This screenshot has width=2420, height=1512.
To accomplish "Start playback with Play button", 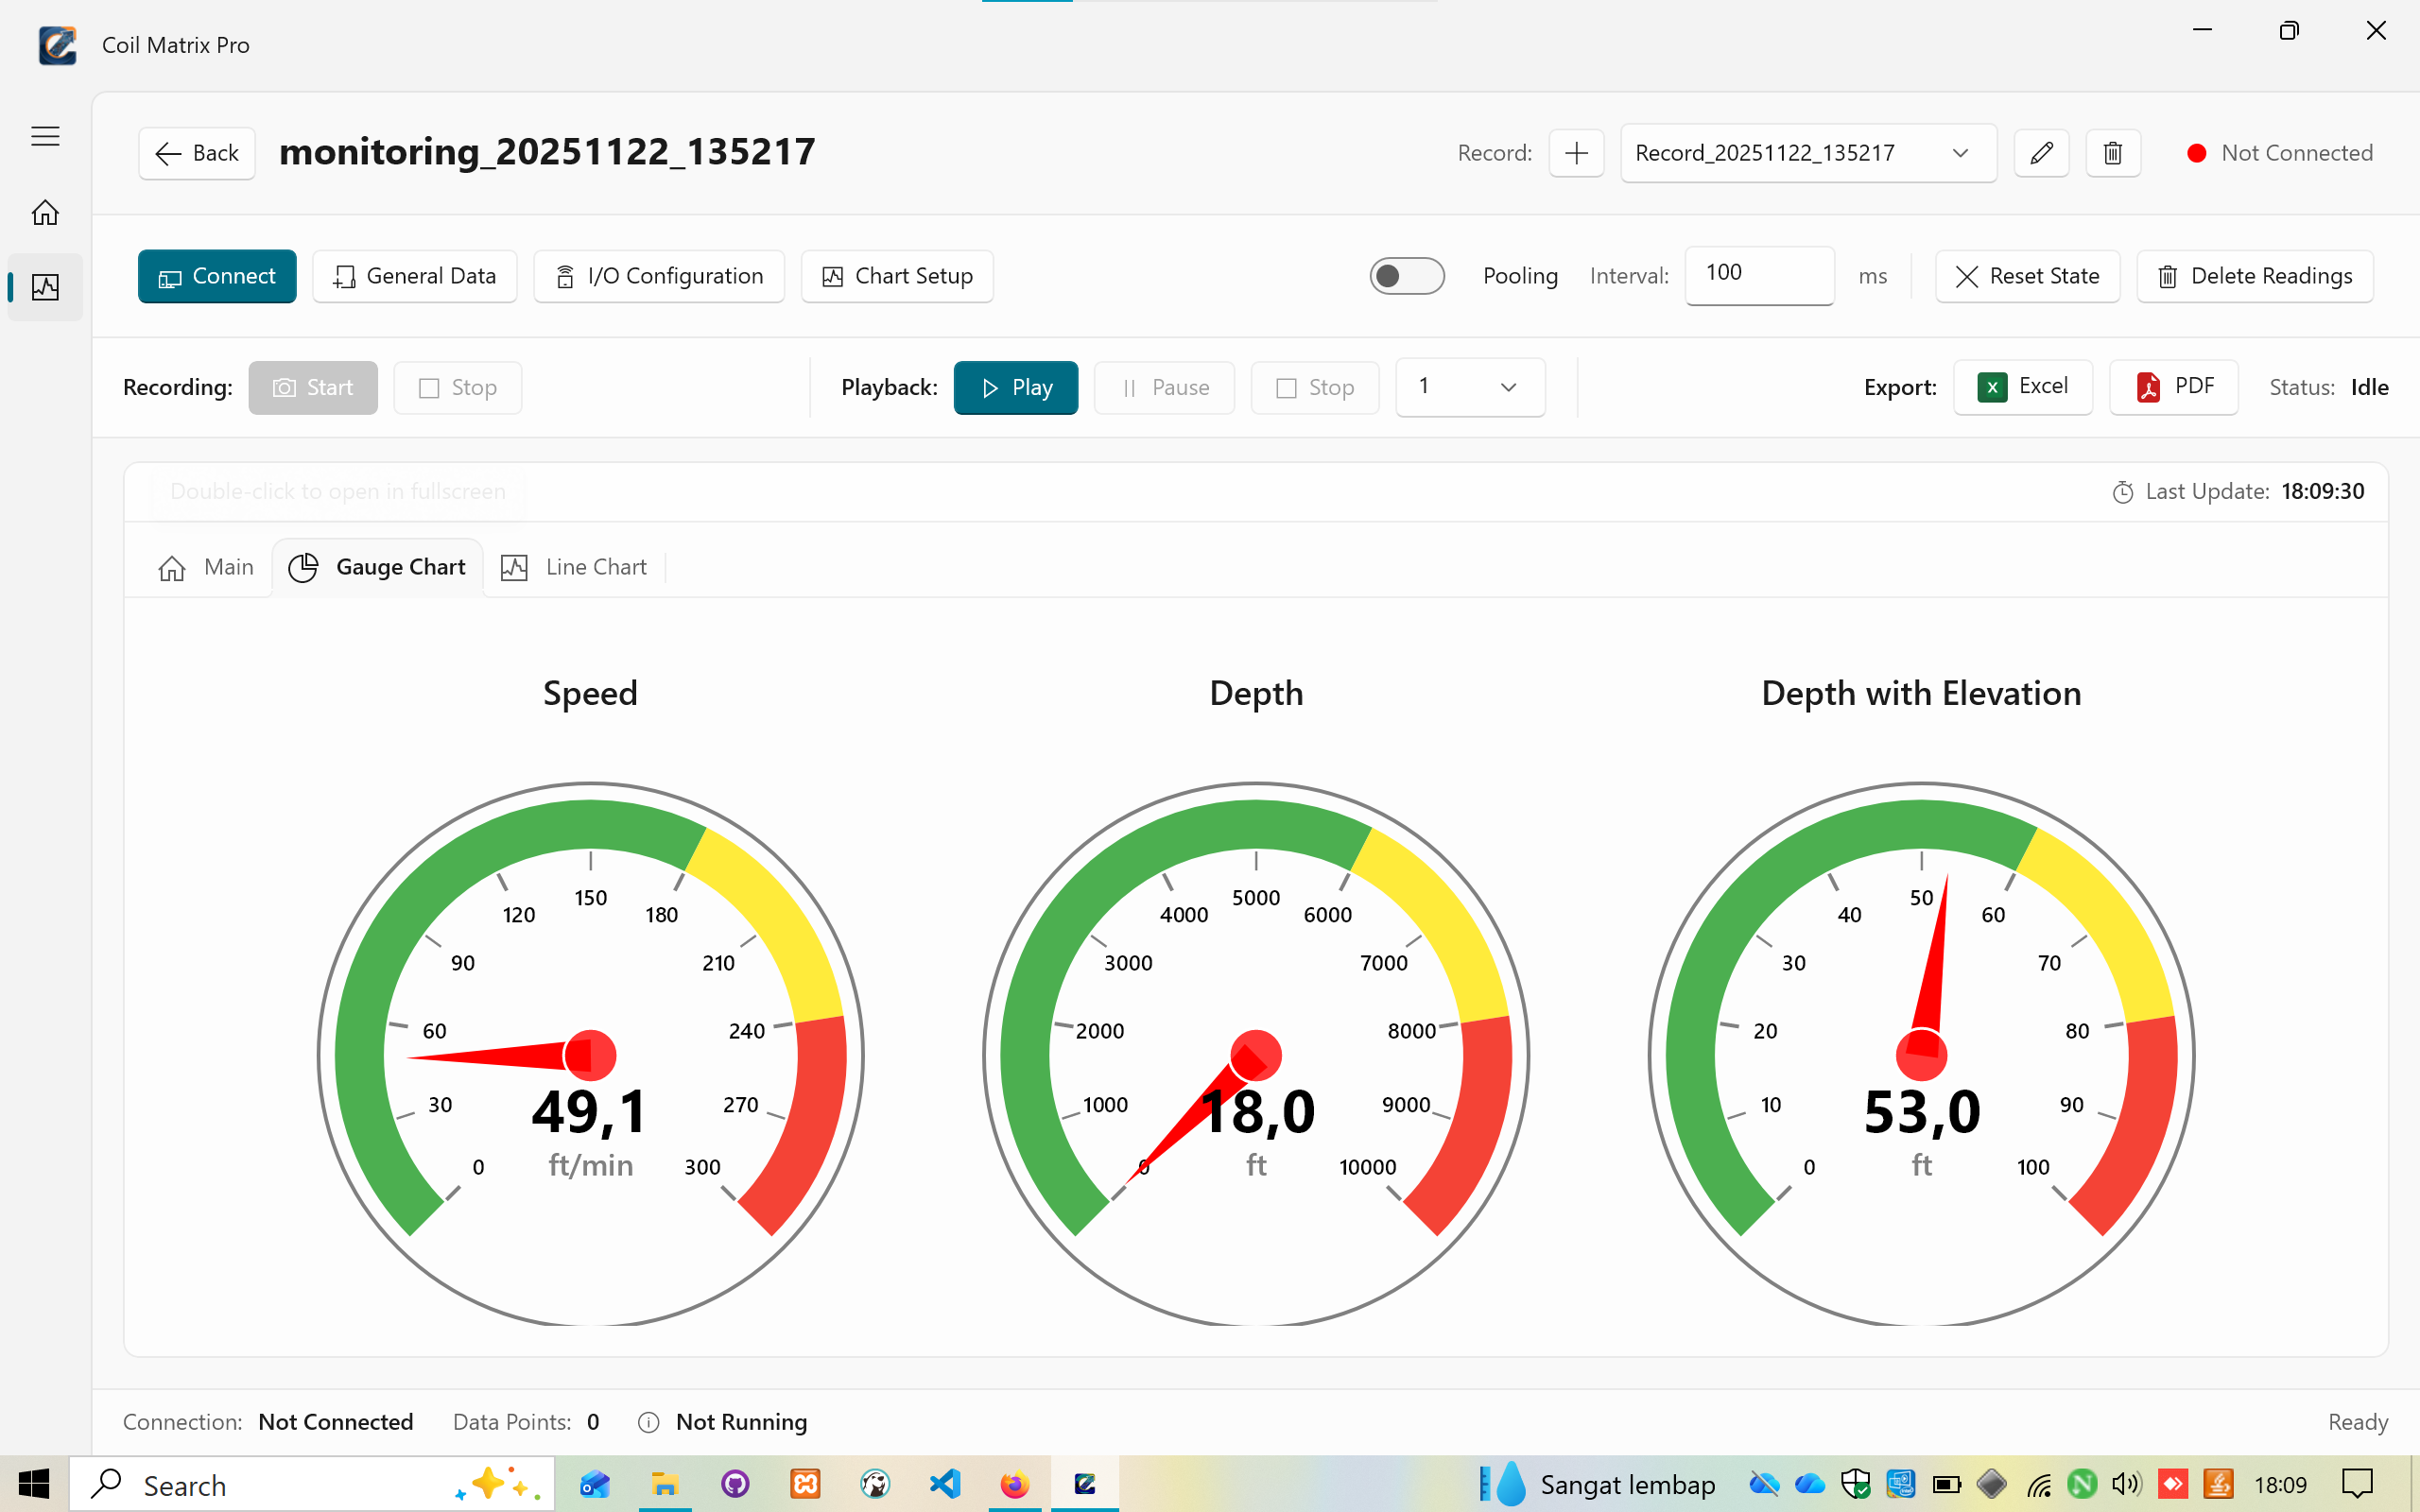I will point(1015,387).
